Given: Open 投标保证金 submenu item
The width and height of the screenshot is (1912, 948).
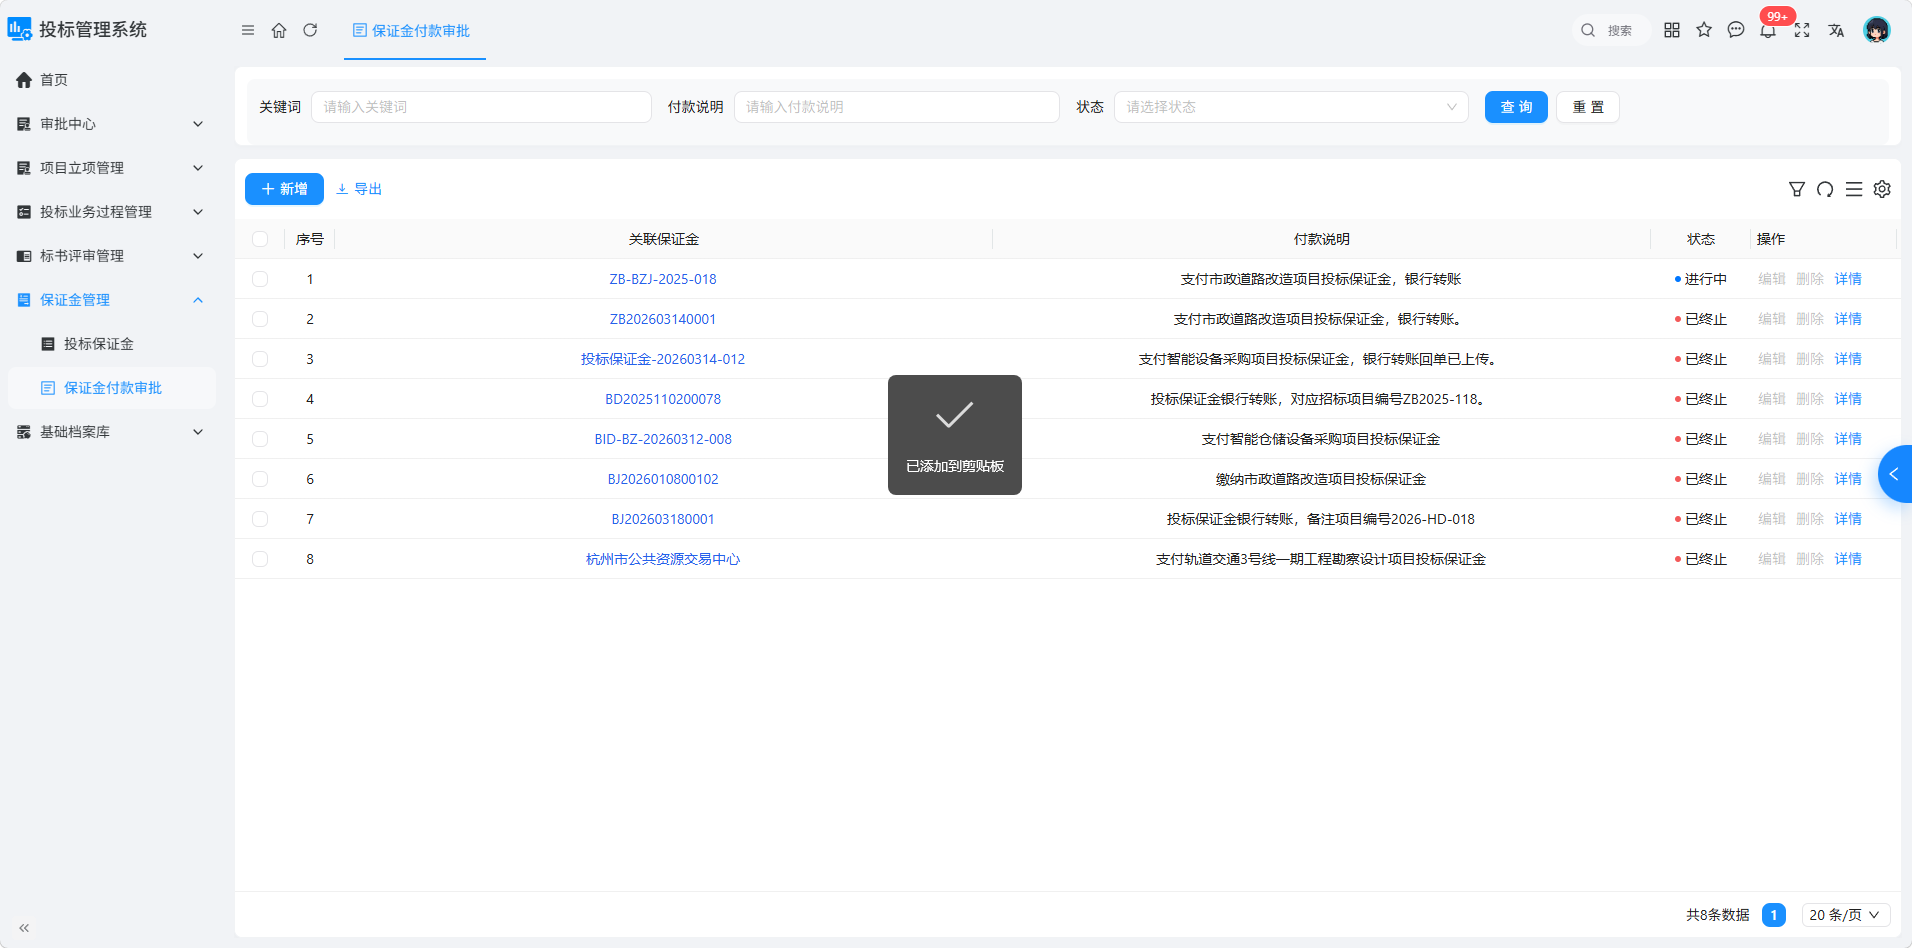Looking at the screenshot, I should pos(112,344).
